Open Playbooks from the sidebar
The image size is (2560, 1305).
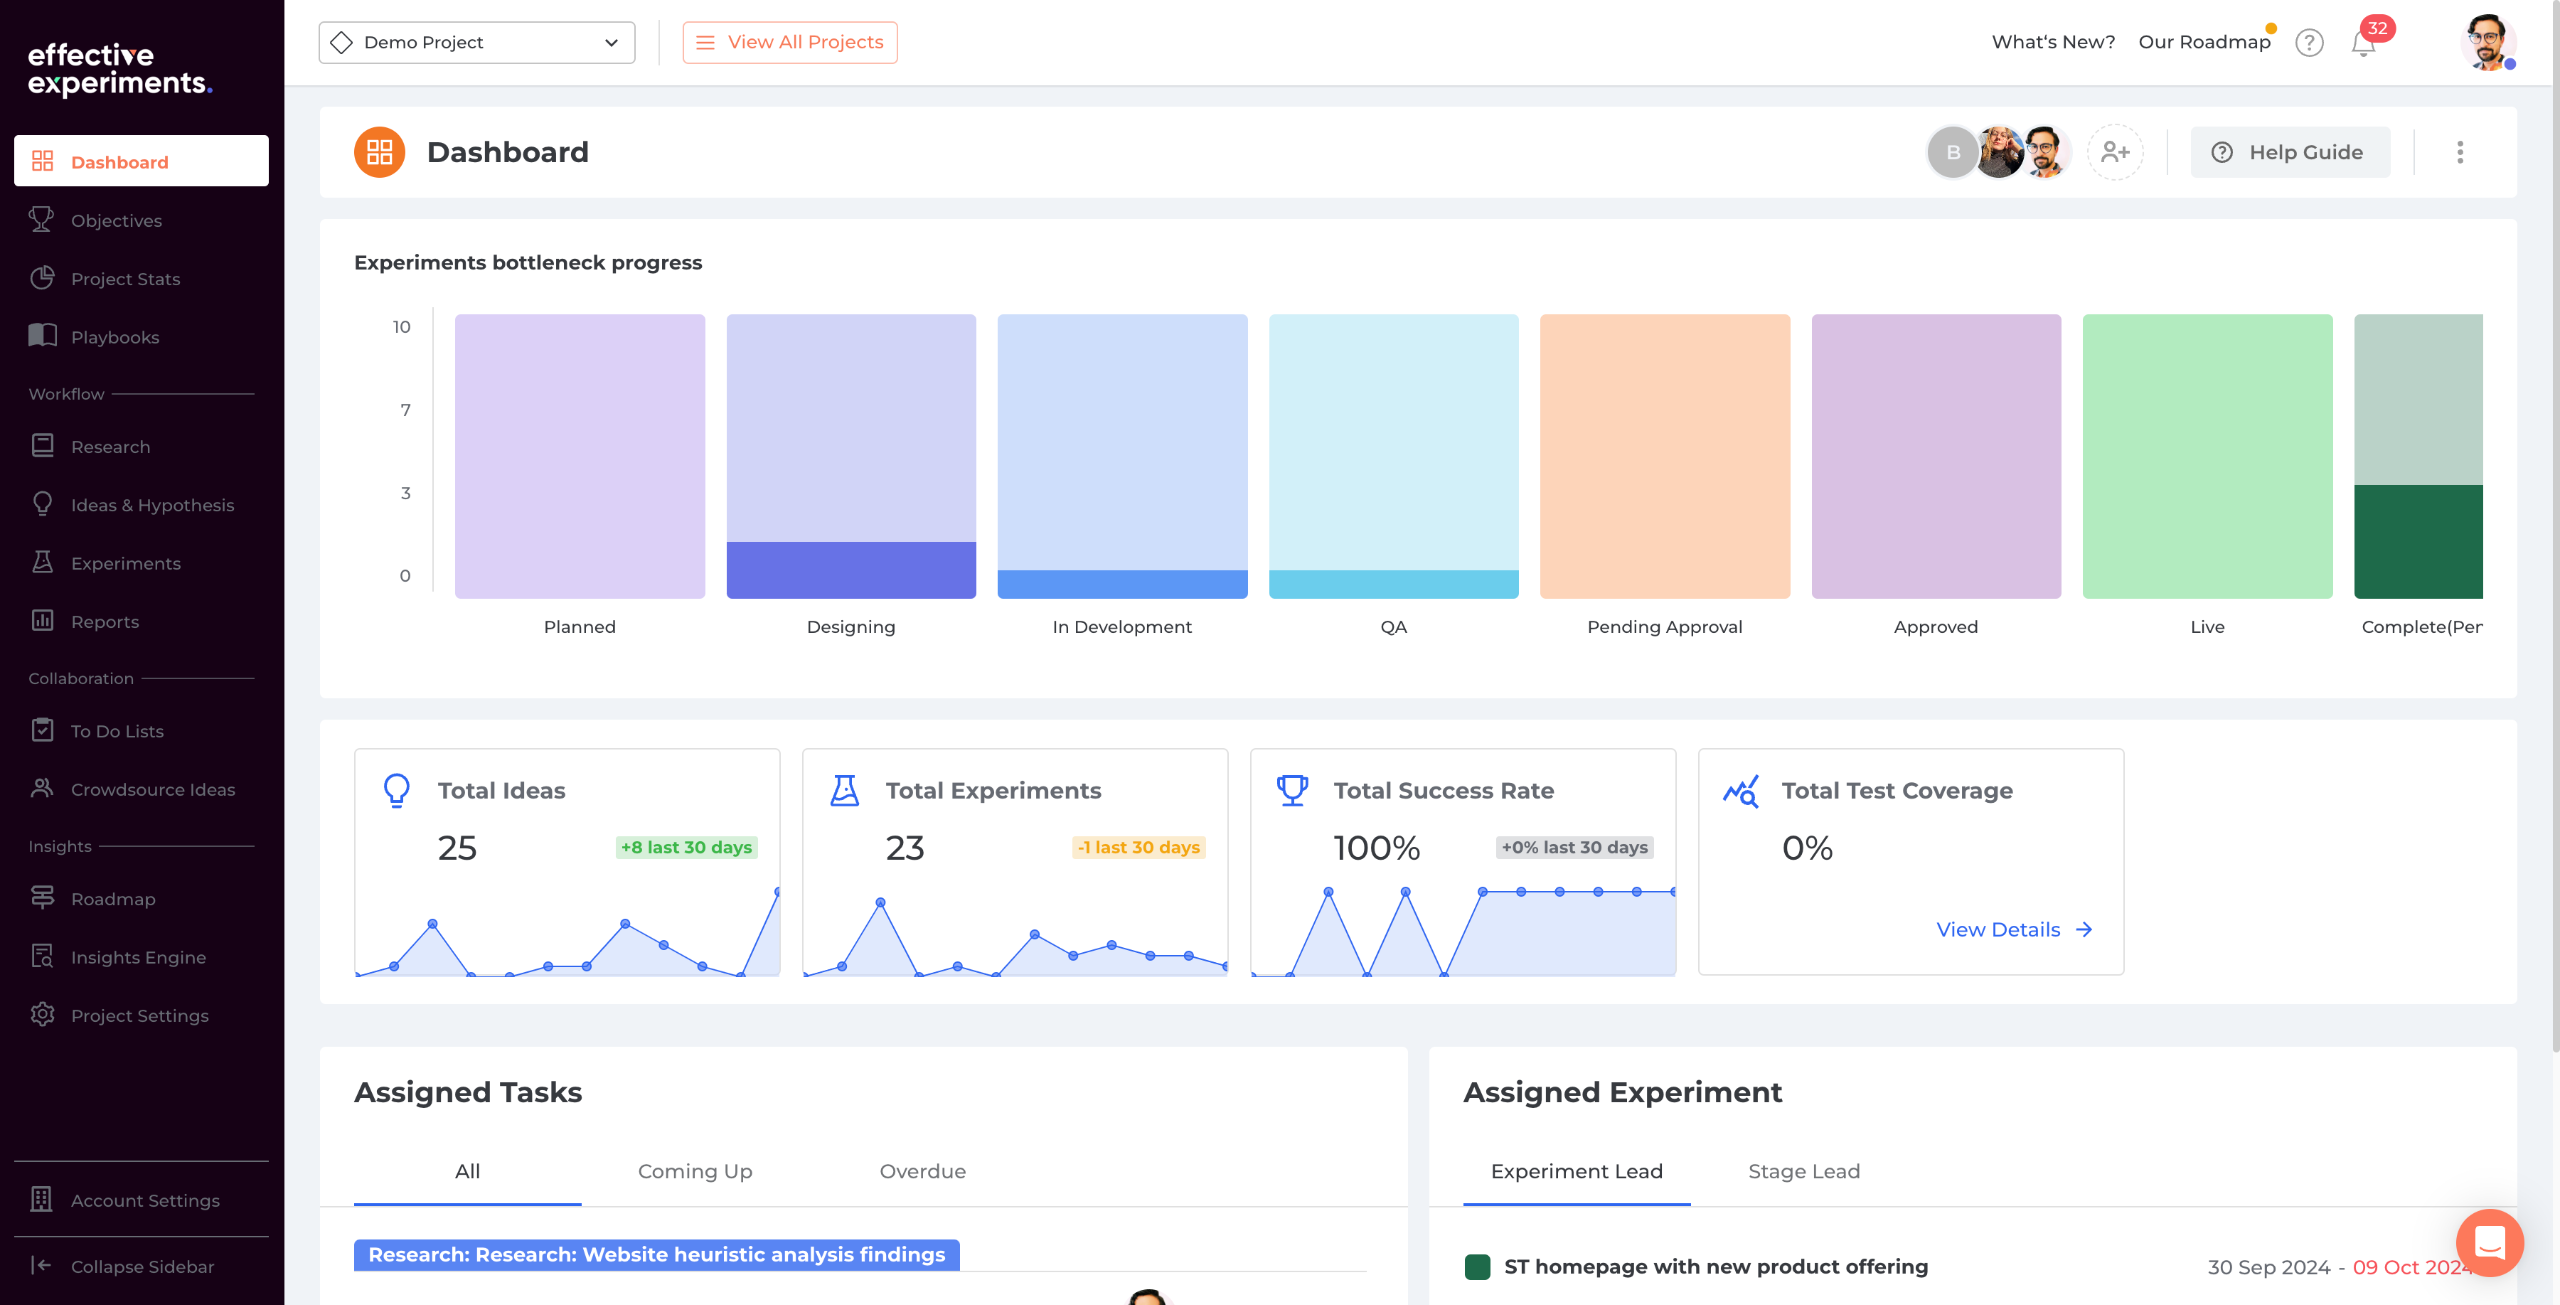(115, 337)
